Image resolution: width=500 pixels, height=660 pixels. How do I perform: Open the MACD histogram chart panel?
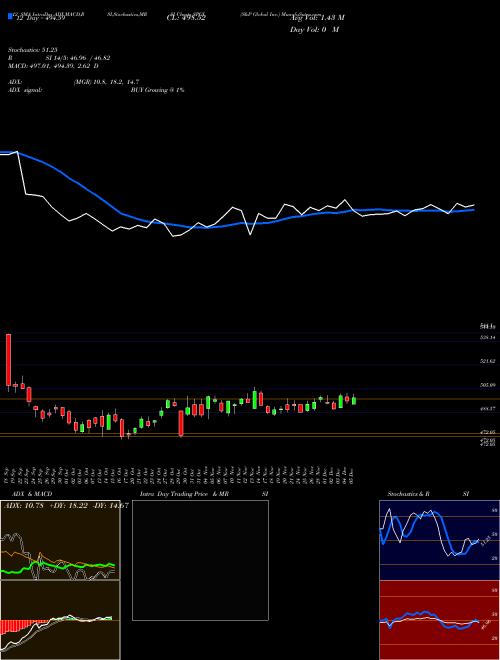60,620
